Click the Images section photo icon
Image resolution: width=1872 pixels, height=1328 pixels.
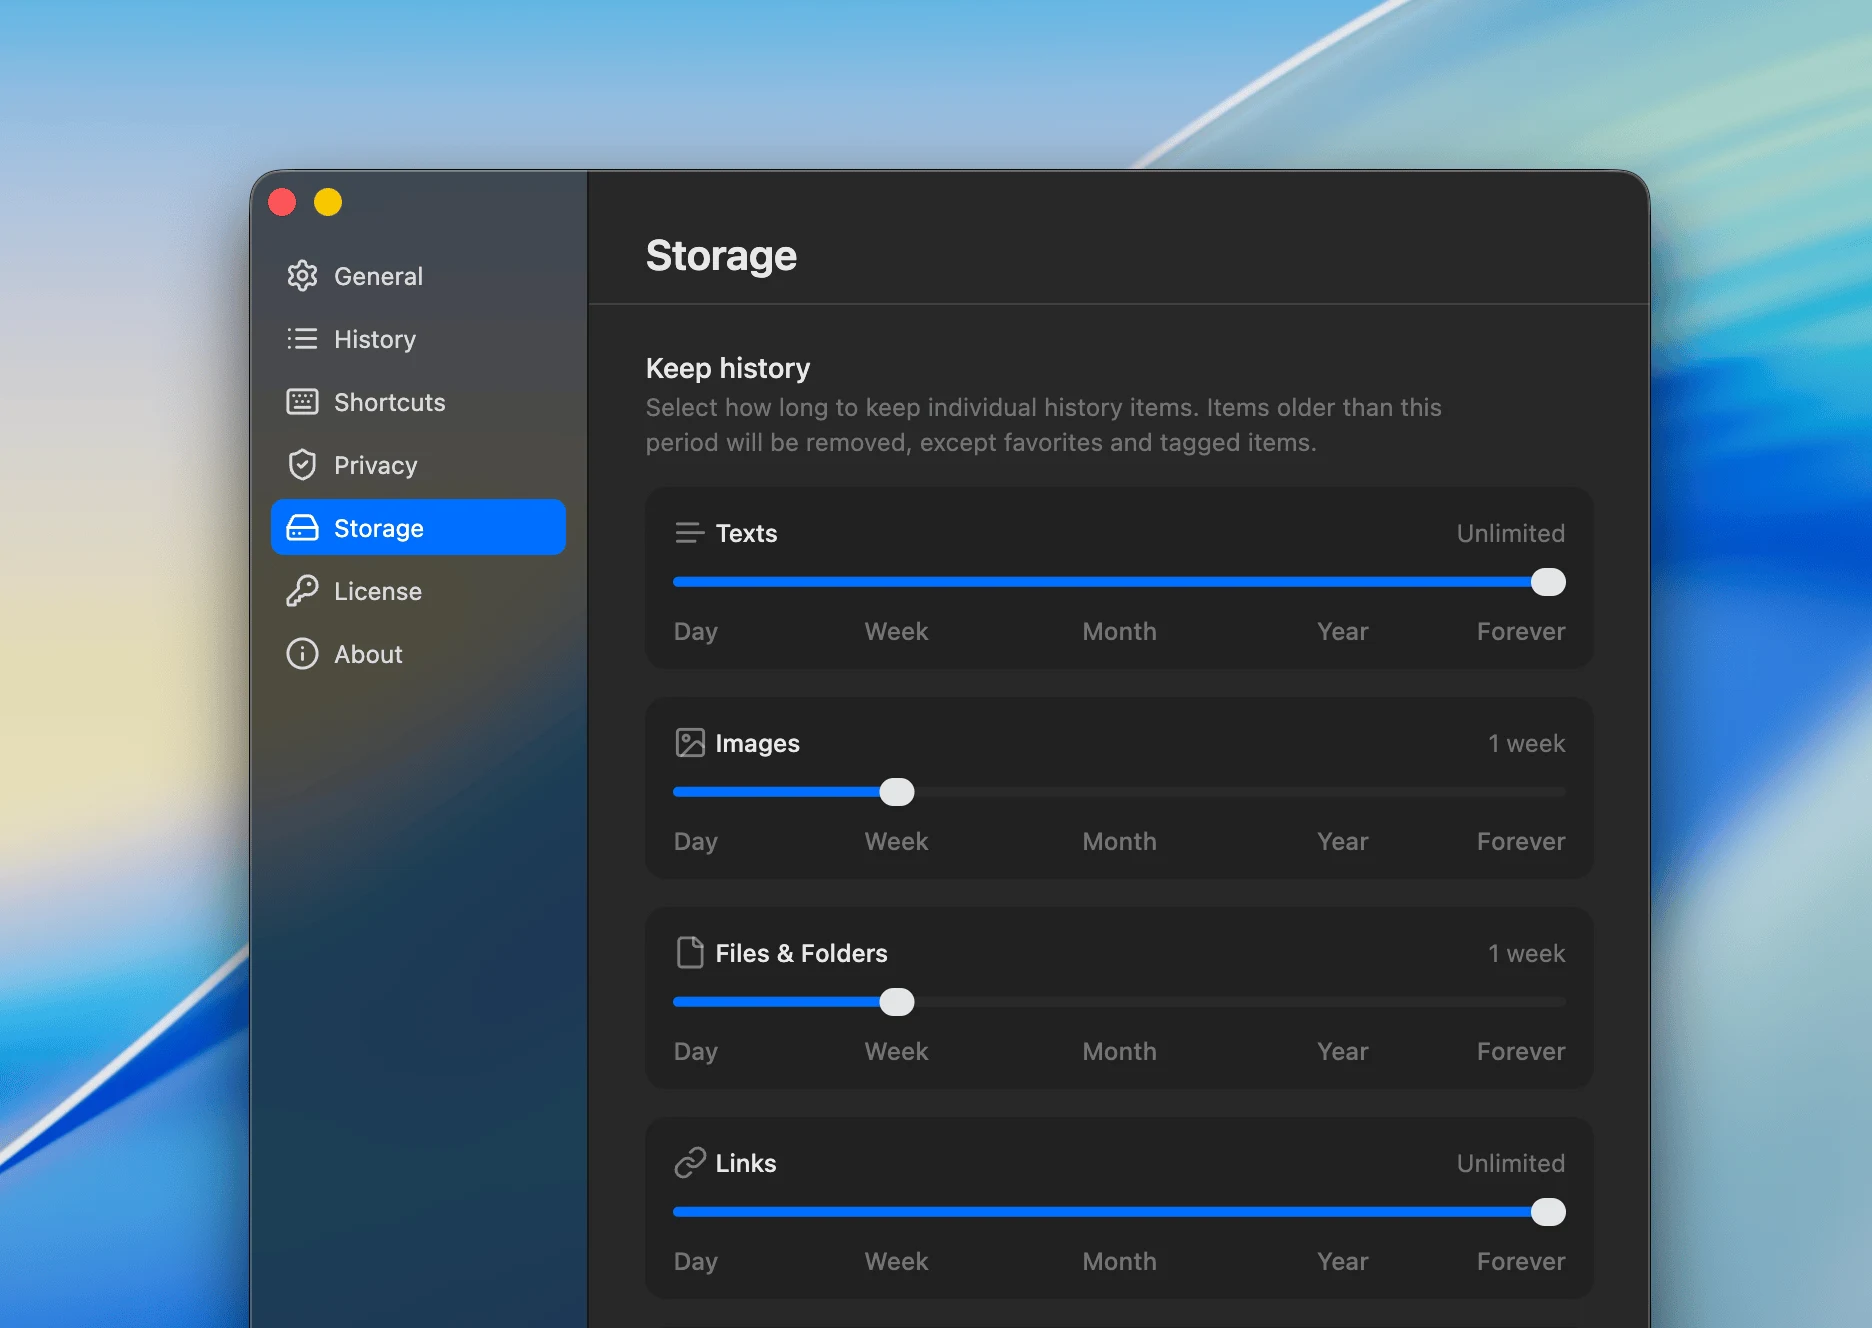click(x=689, y=742)
